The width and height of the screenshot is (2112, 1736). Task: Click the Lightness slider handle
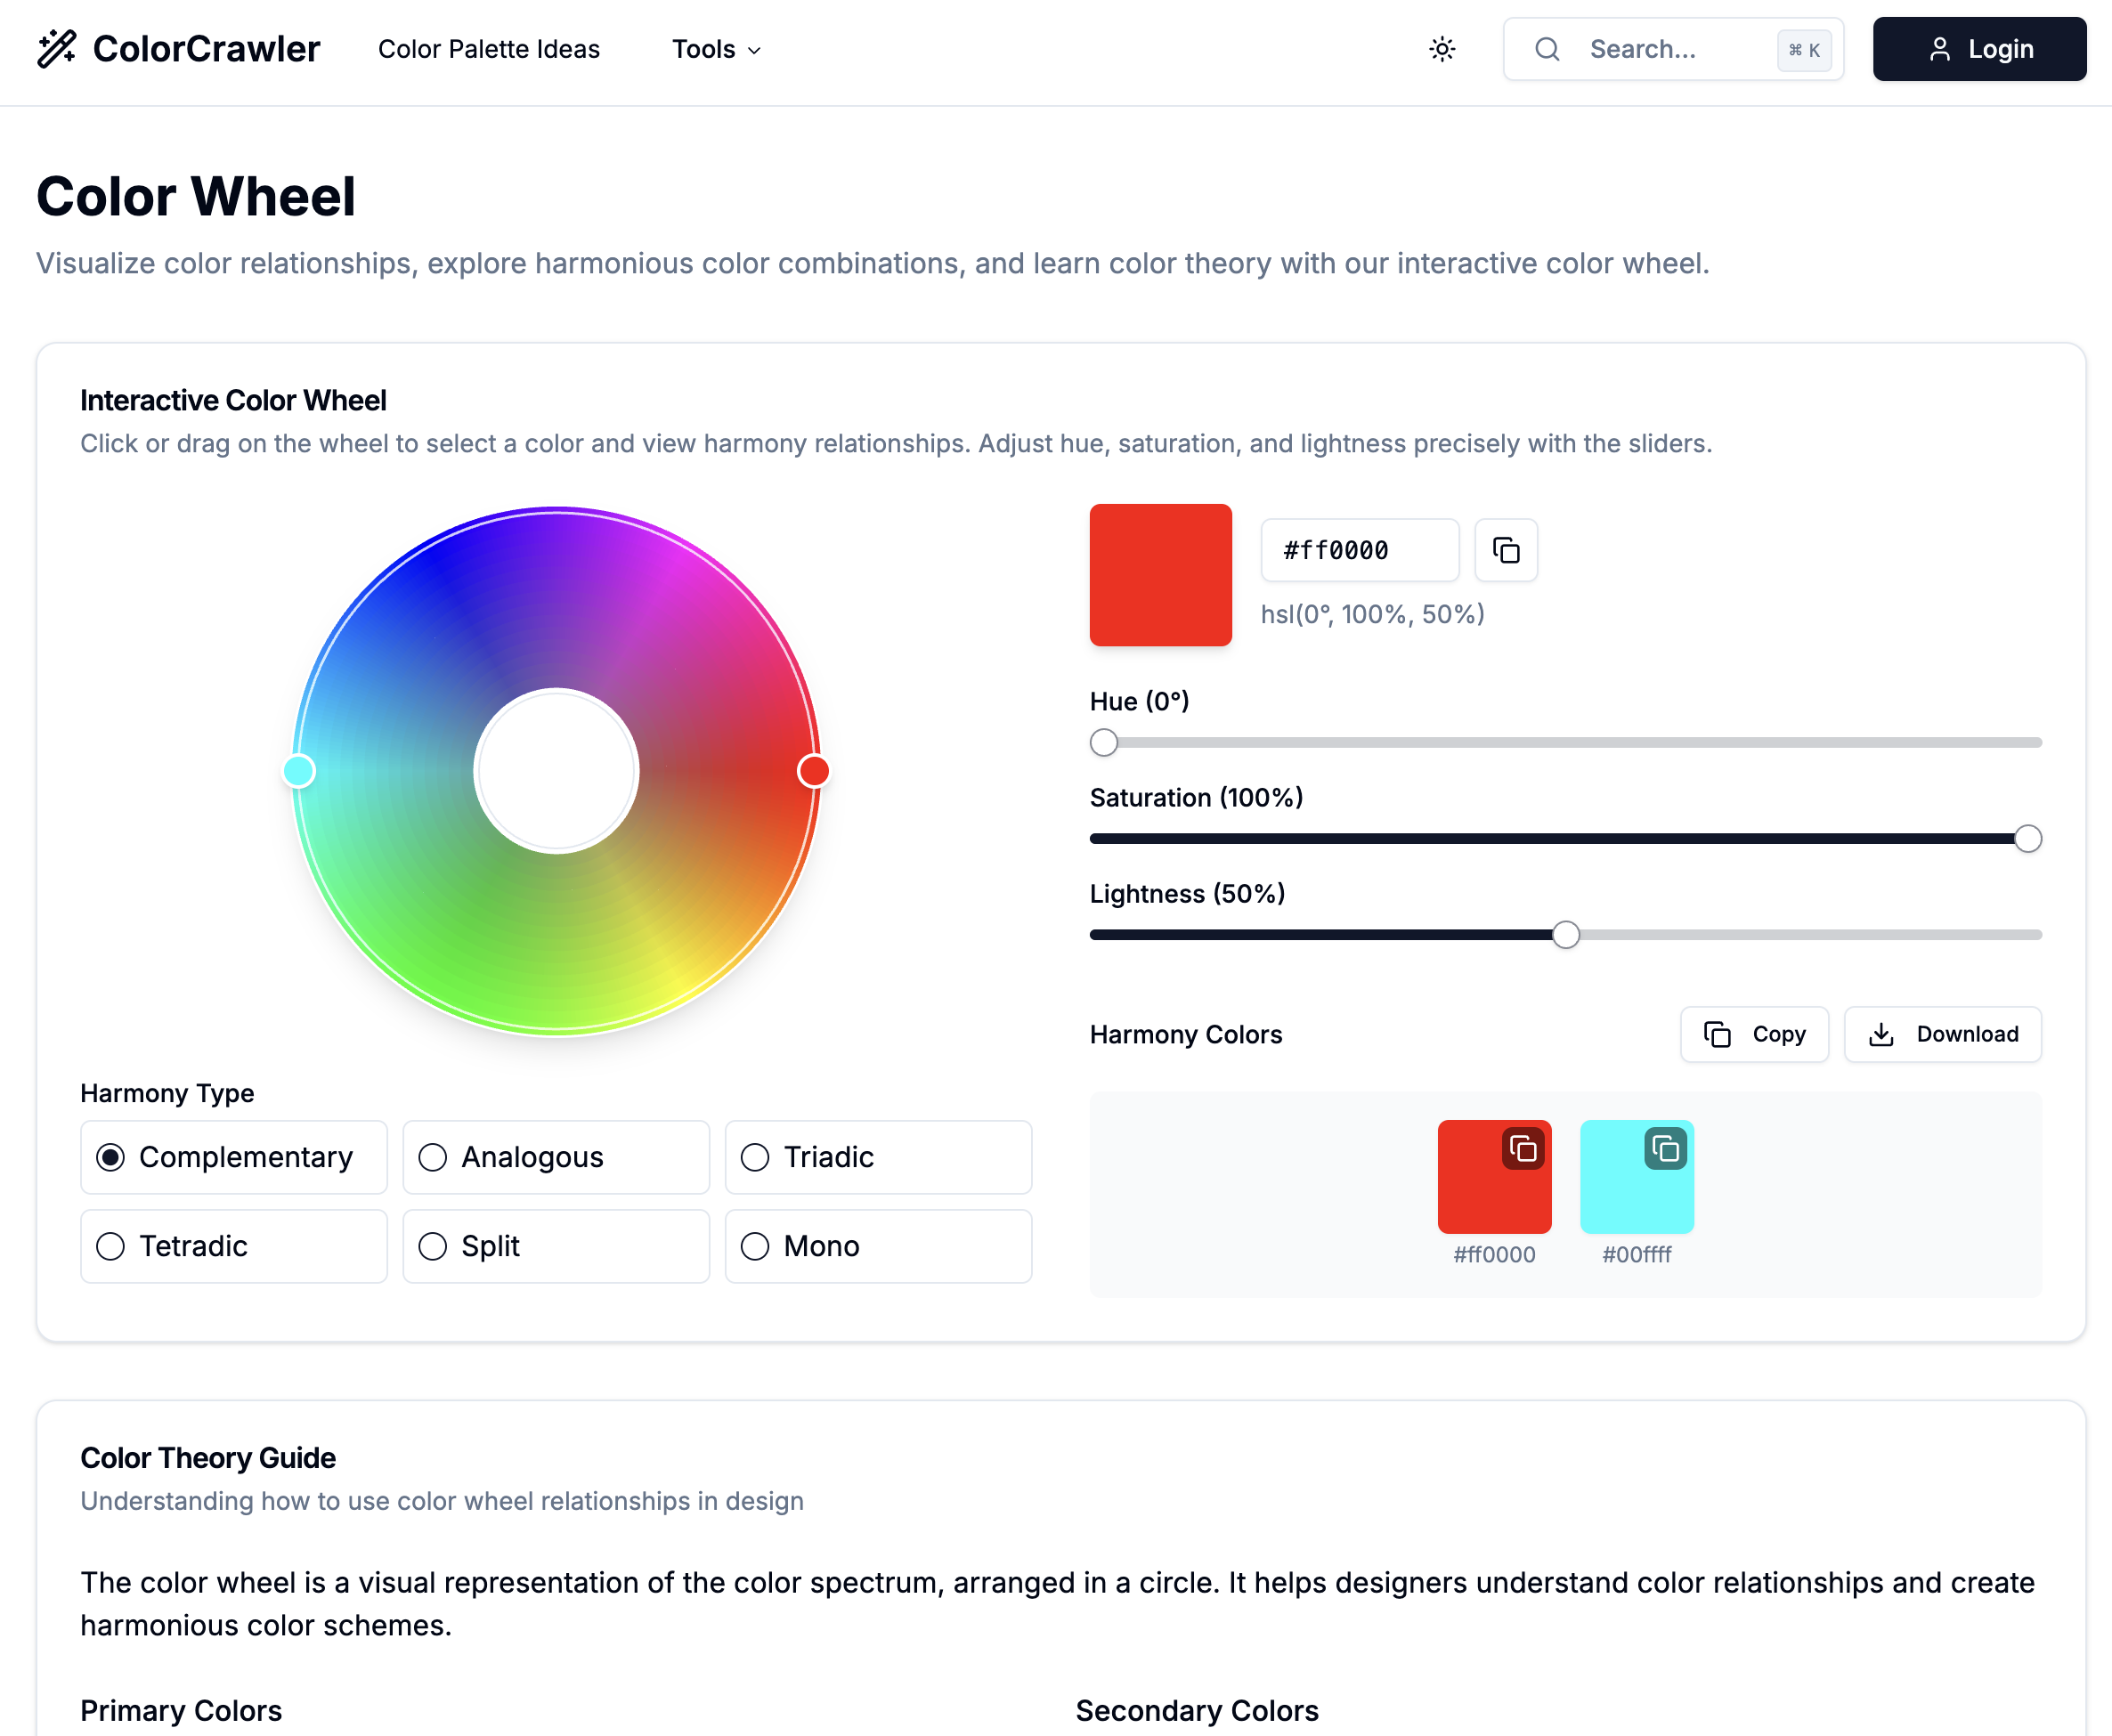pos(1566,935)
